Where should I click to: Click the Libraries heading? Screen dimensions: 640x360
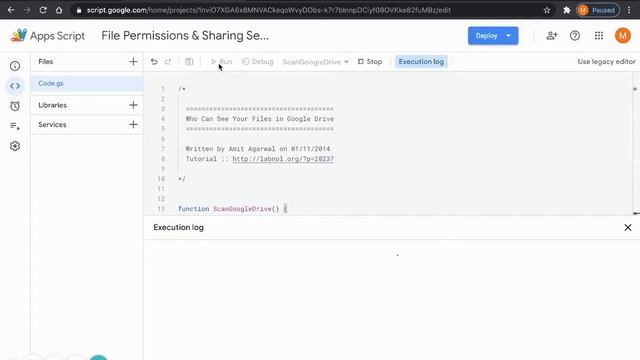pyautogui.click(x=52, y=105)
